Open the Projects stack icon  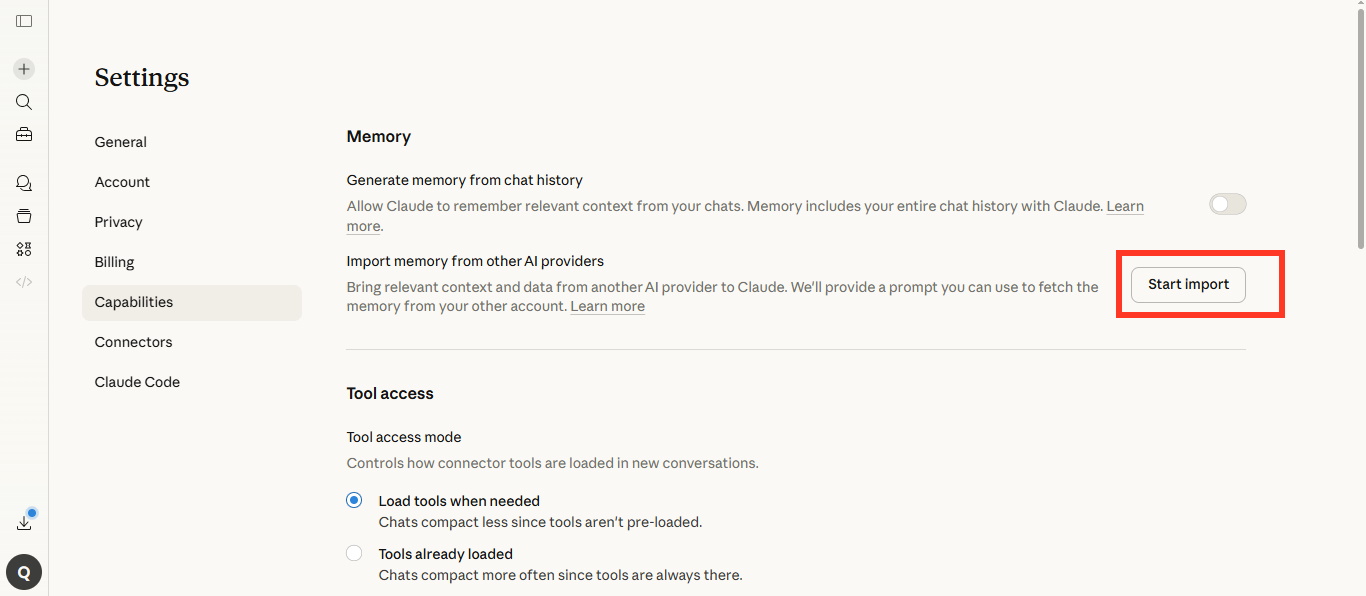point(24,216)
